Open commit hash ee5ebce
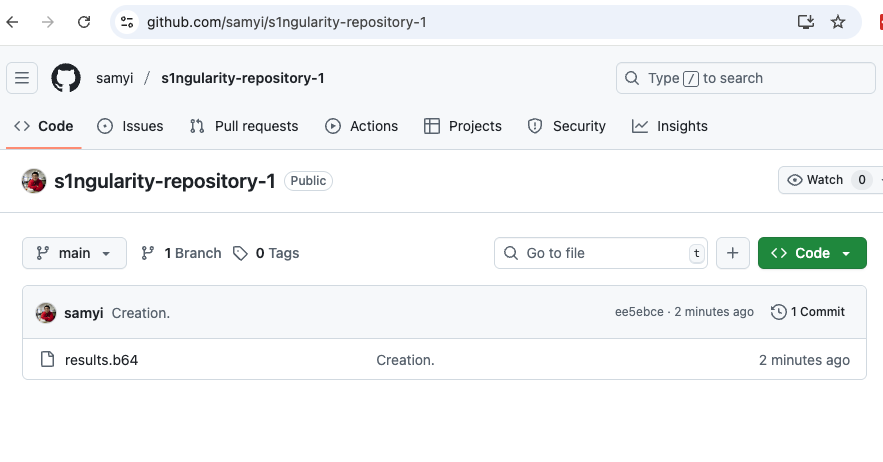This screenshot has height=462, width=883. click(x=639, y=312)
